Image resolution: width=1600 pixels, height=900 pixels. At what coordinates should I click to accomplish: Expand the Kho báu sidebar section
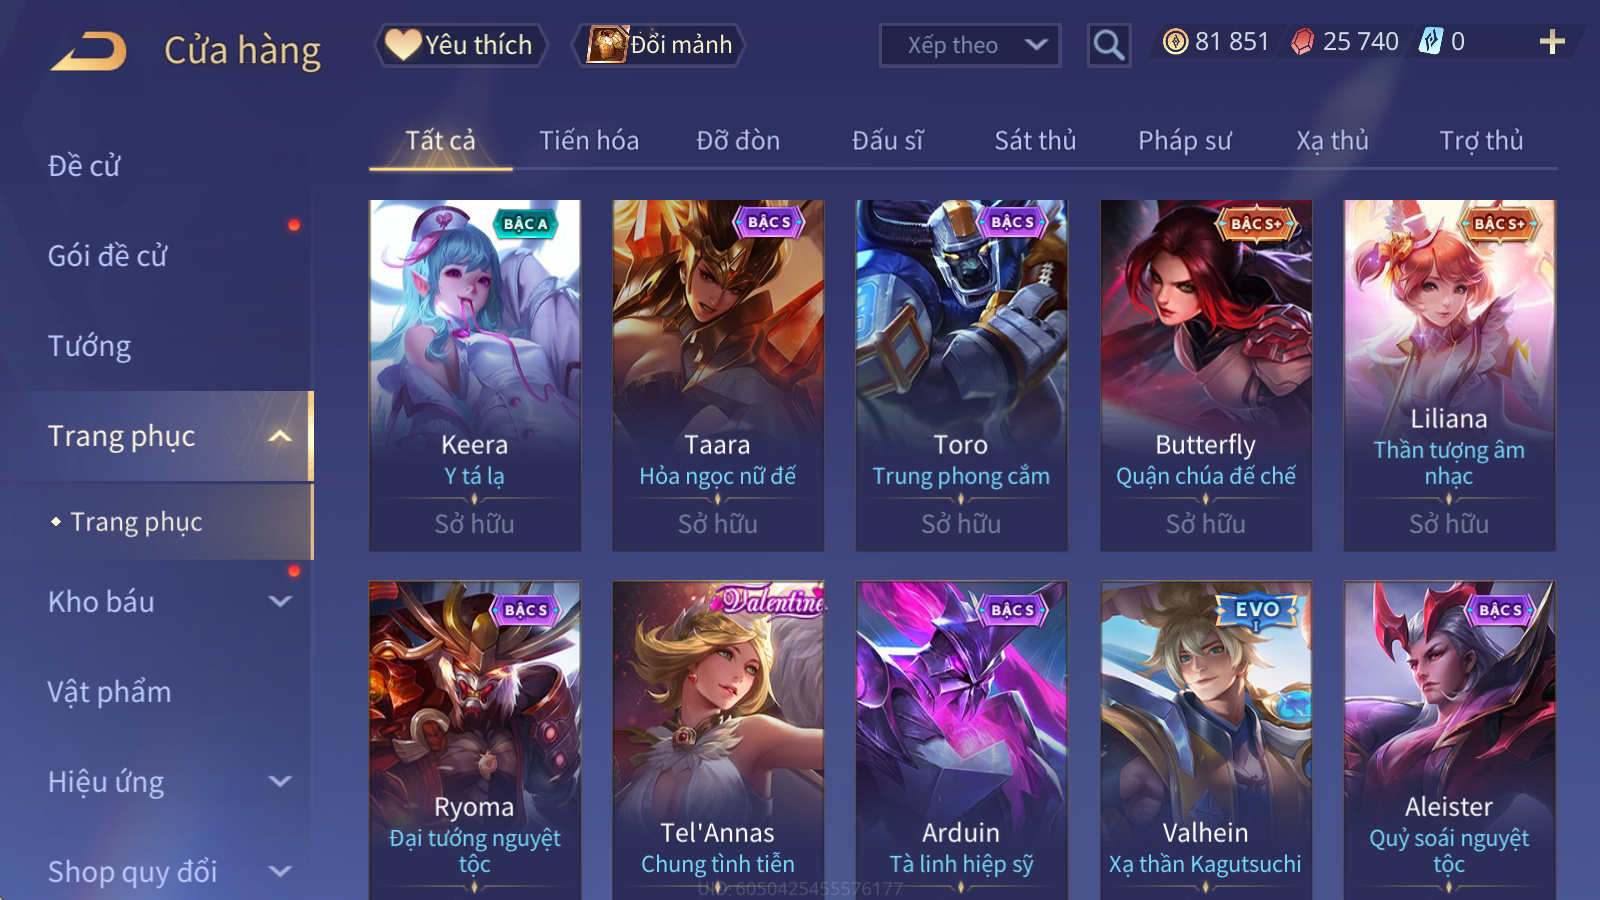[x=280, y=602]
